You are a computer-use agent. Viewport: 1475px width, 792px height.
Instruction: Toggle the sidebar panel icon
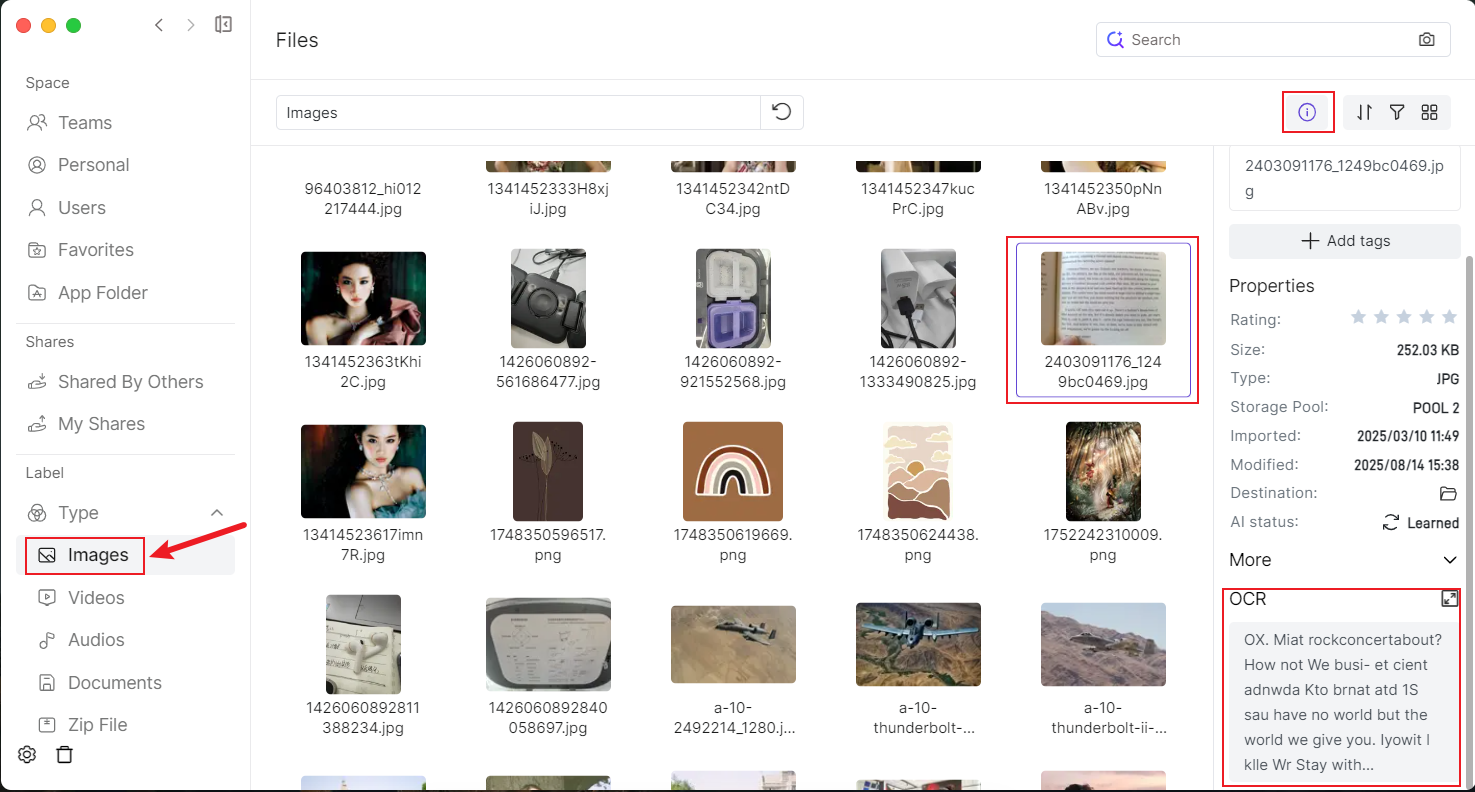[224, 25]
